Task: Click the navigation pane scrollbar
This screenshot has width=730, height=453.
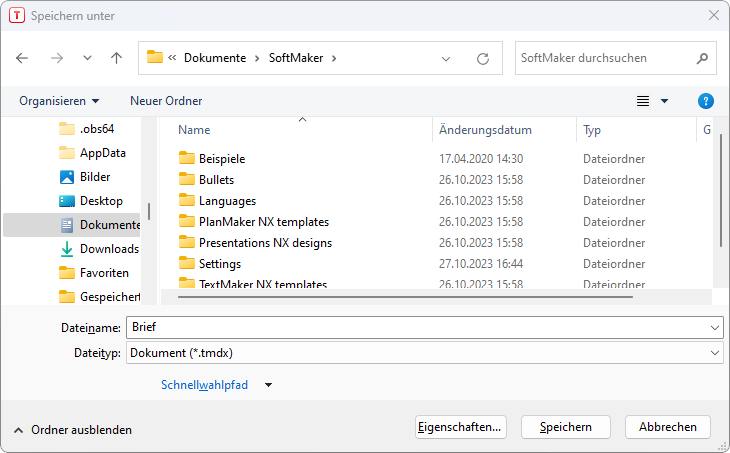Action: coord(149,211)
